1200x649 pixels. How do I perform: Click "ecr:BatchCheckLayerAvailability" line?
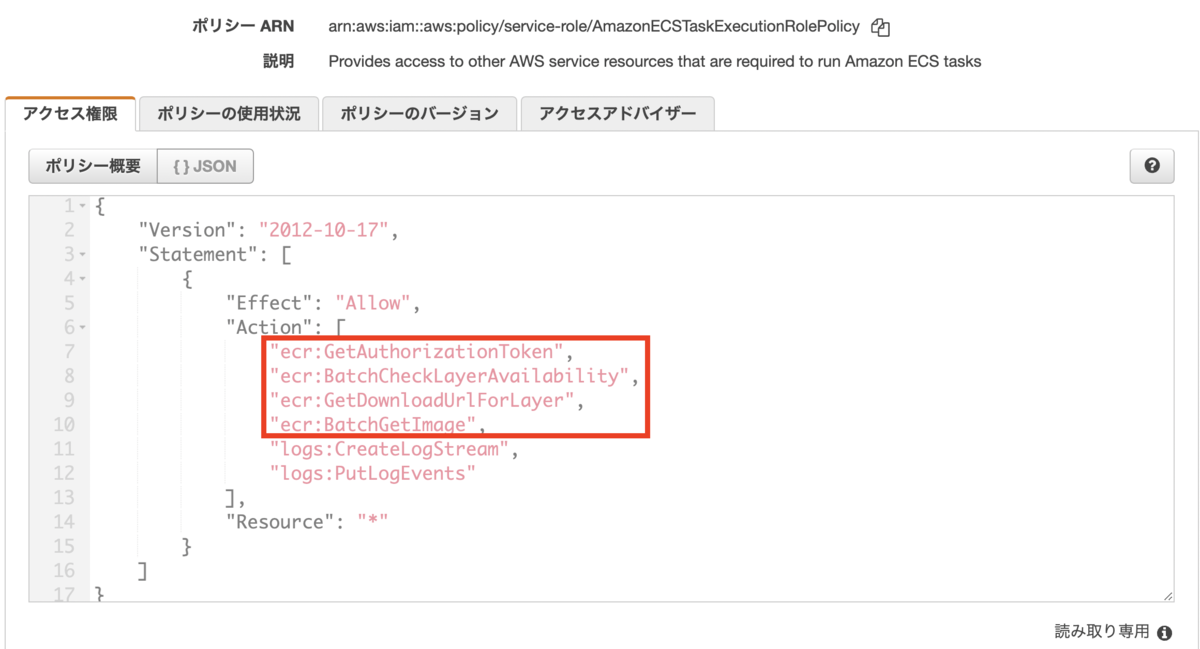(x=450, y=376)
